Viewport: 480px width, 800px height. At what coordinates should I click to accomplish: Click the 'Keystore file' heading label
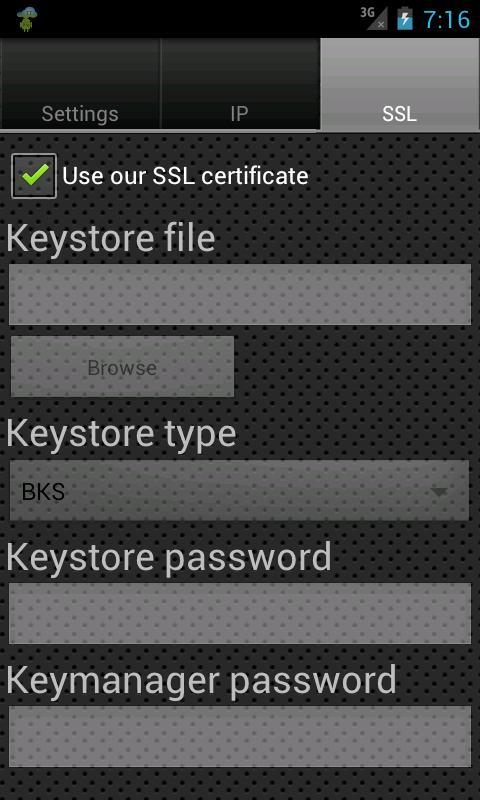[x=111, y=239]
